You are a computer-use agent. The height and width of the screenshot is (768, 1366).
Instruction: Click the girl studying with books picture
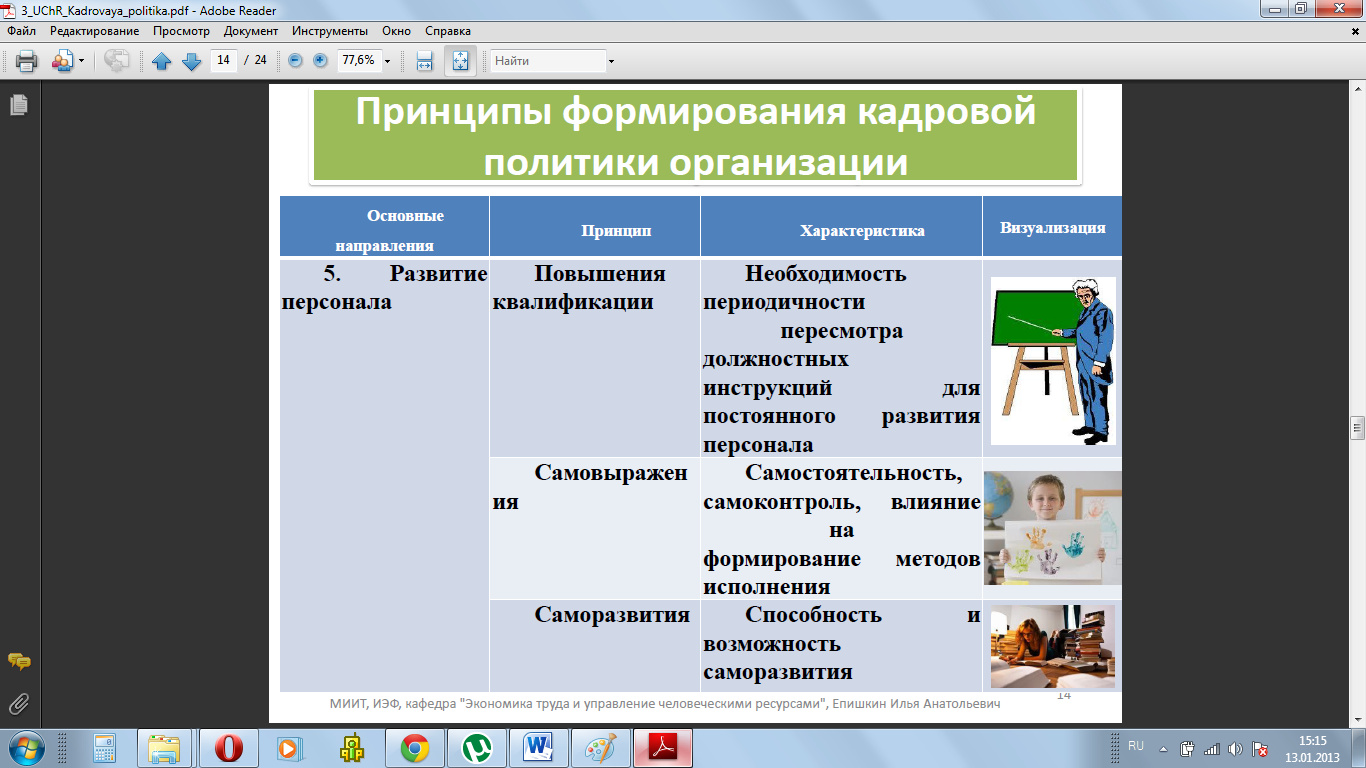click(x=1053, y=646)
